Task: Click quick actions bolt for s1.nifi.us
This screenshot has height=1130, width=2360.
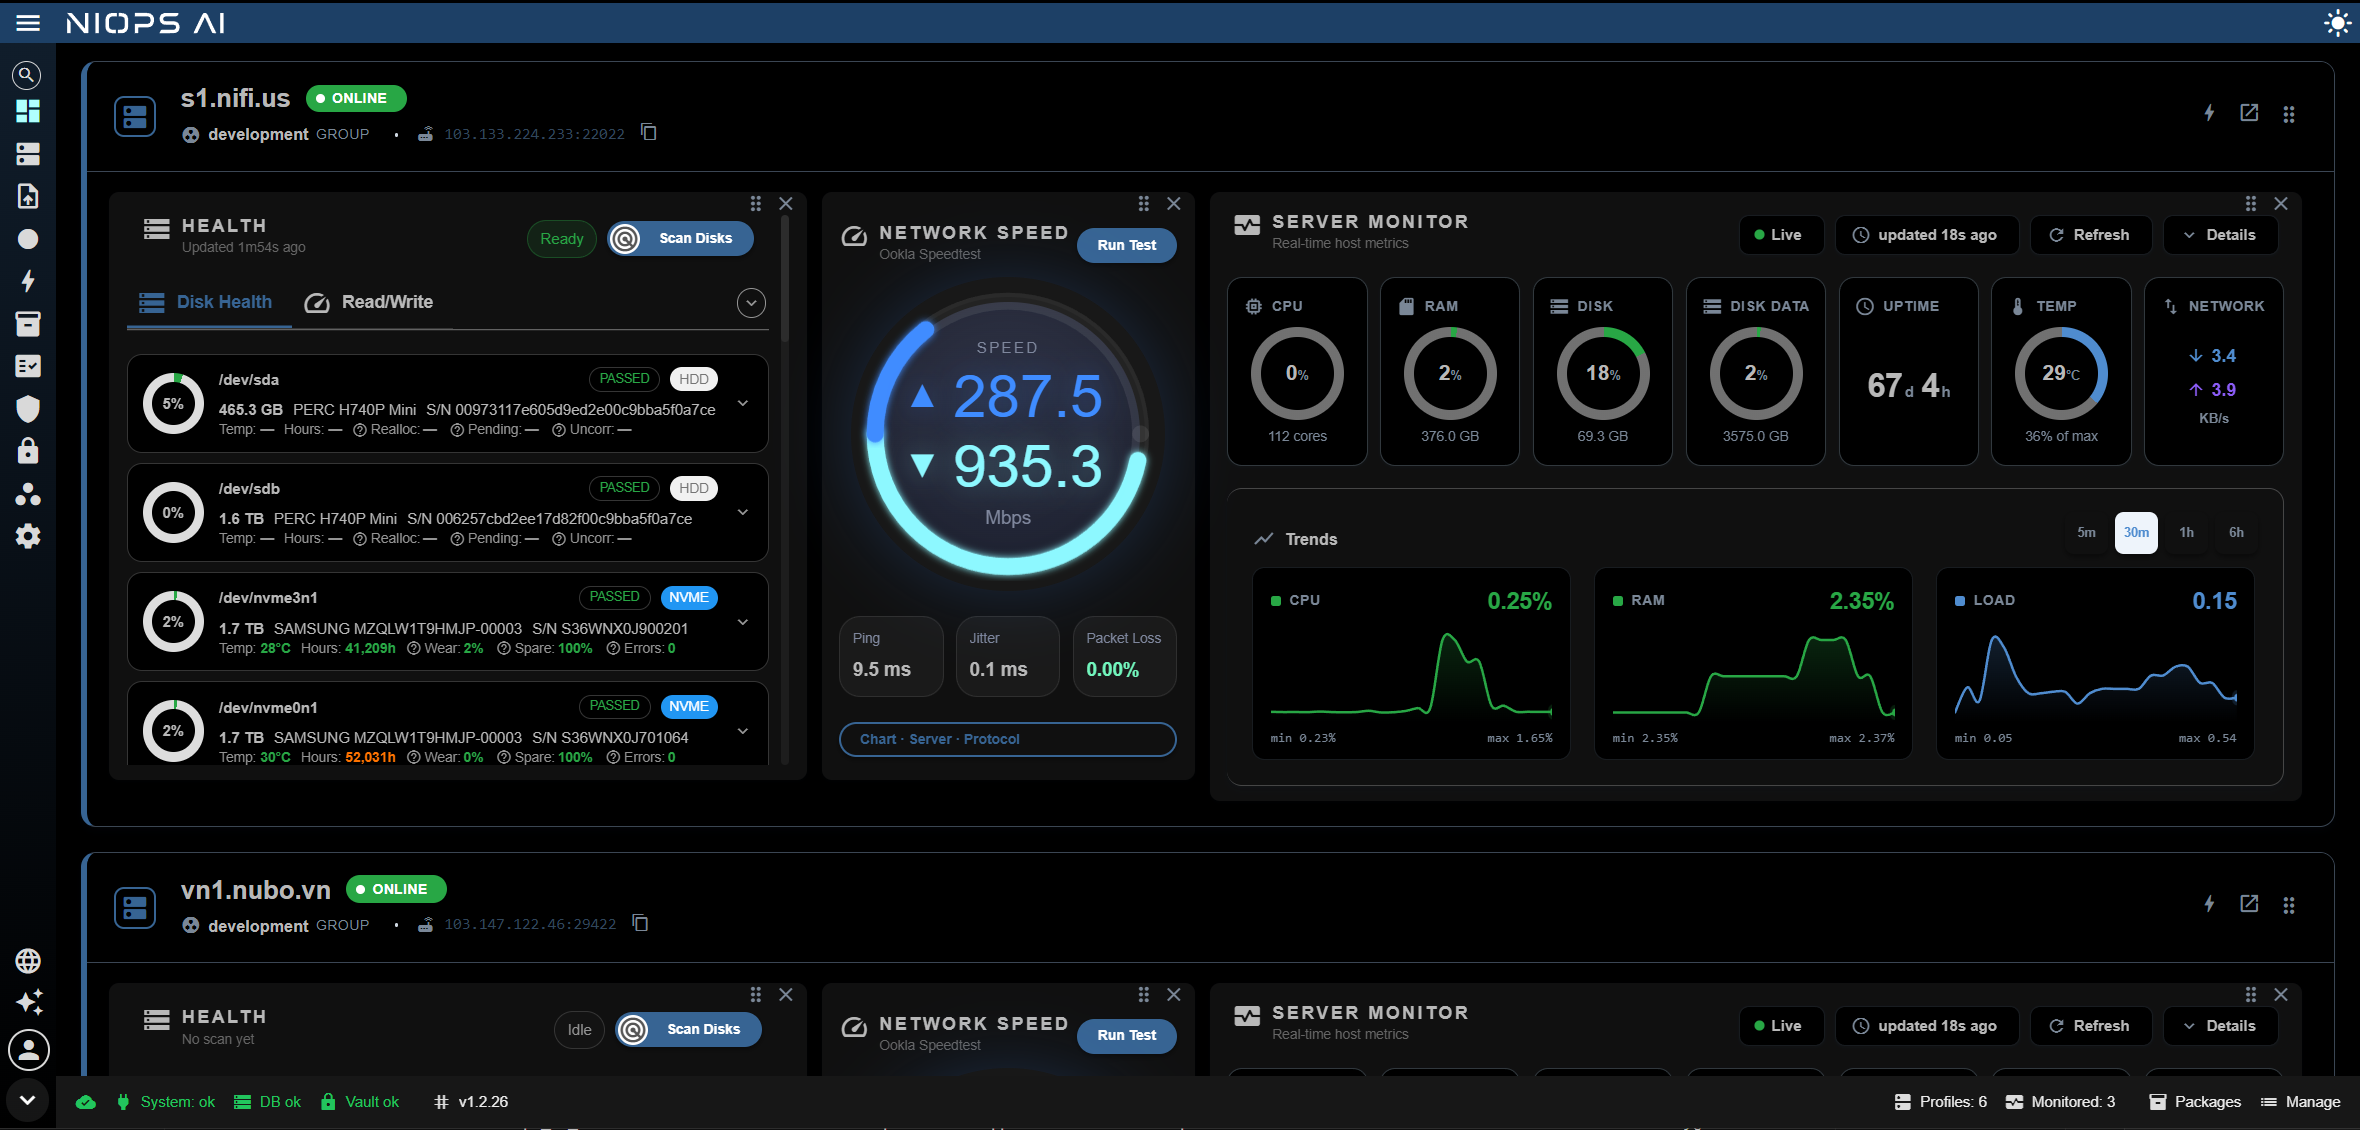Action: click(2209, 113)
